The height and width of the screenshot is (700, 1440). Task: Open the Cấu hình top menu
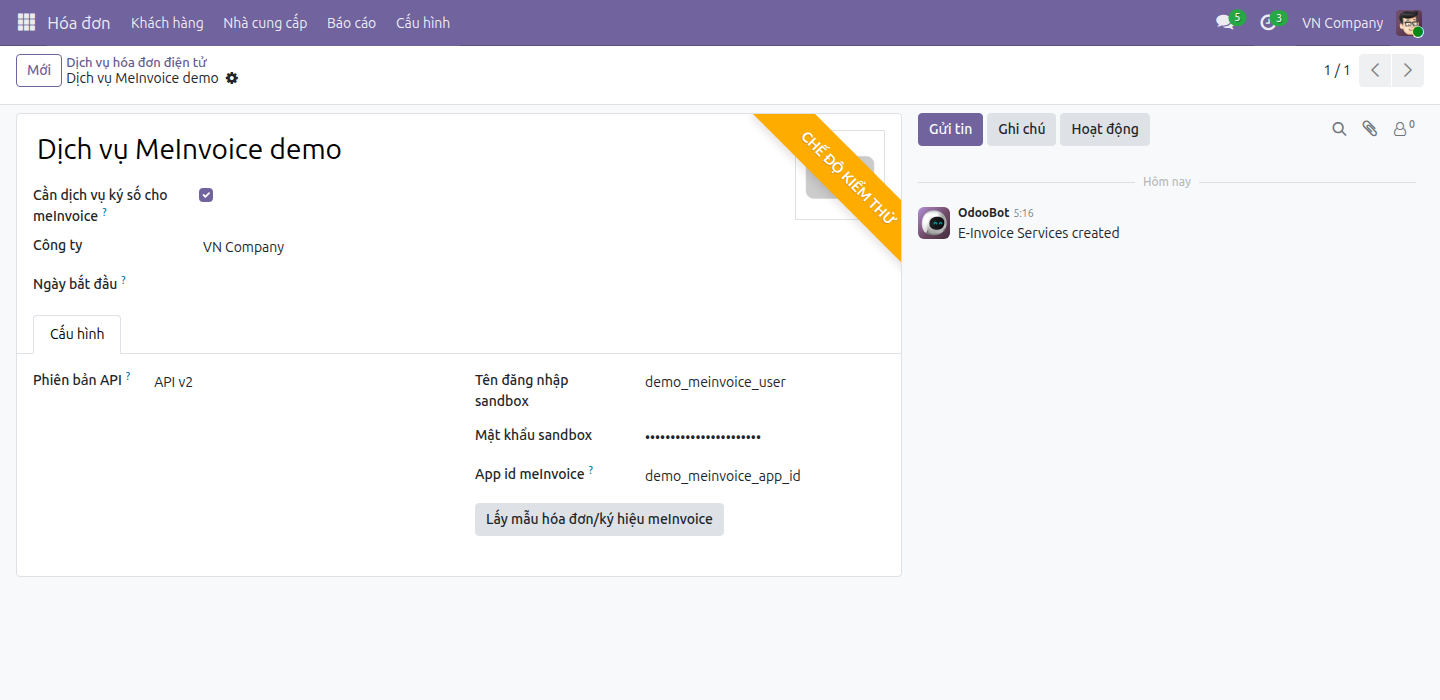click(423, 23)
